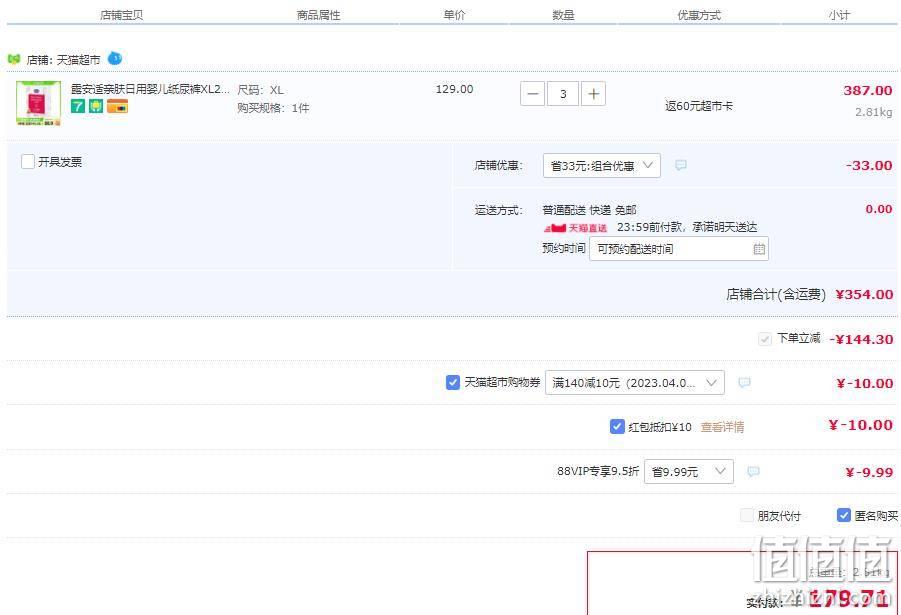Click the -¥144.30 instant discount amount
This screenshot has height=615, width=901.
click(861, 339)
